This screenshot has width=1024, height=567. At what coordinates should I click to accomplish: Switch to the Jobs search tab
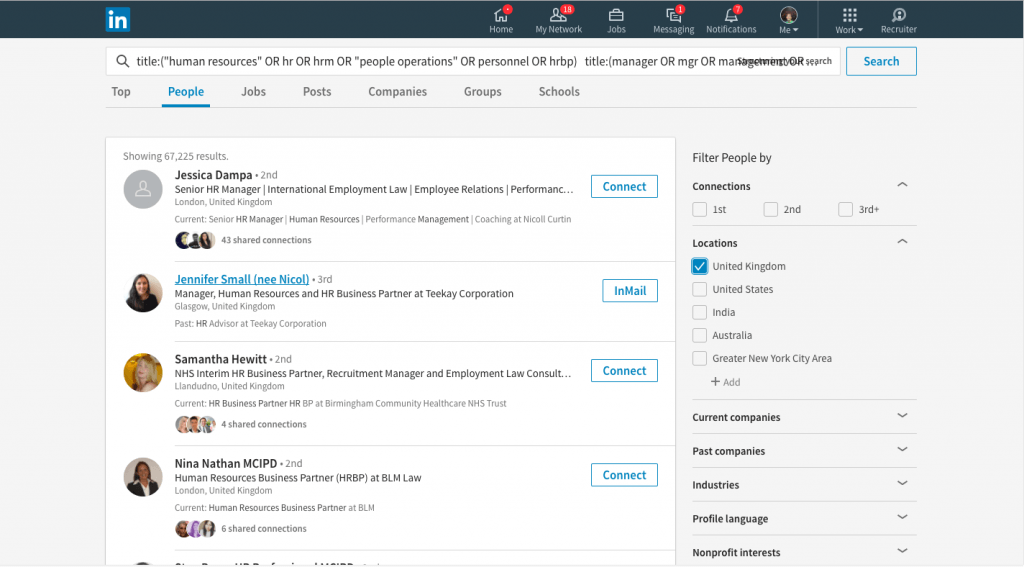coord(253,91)
